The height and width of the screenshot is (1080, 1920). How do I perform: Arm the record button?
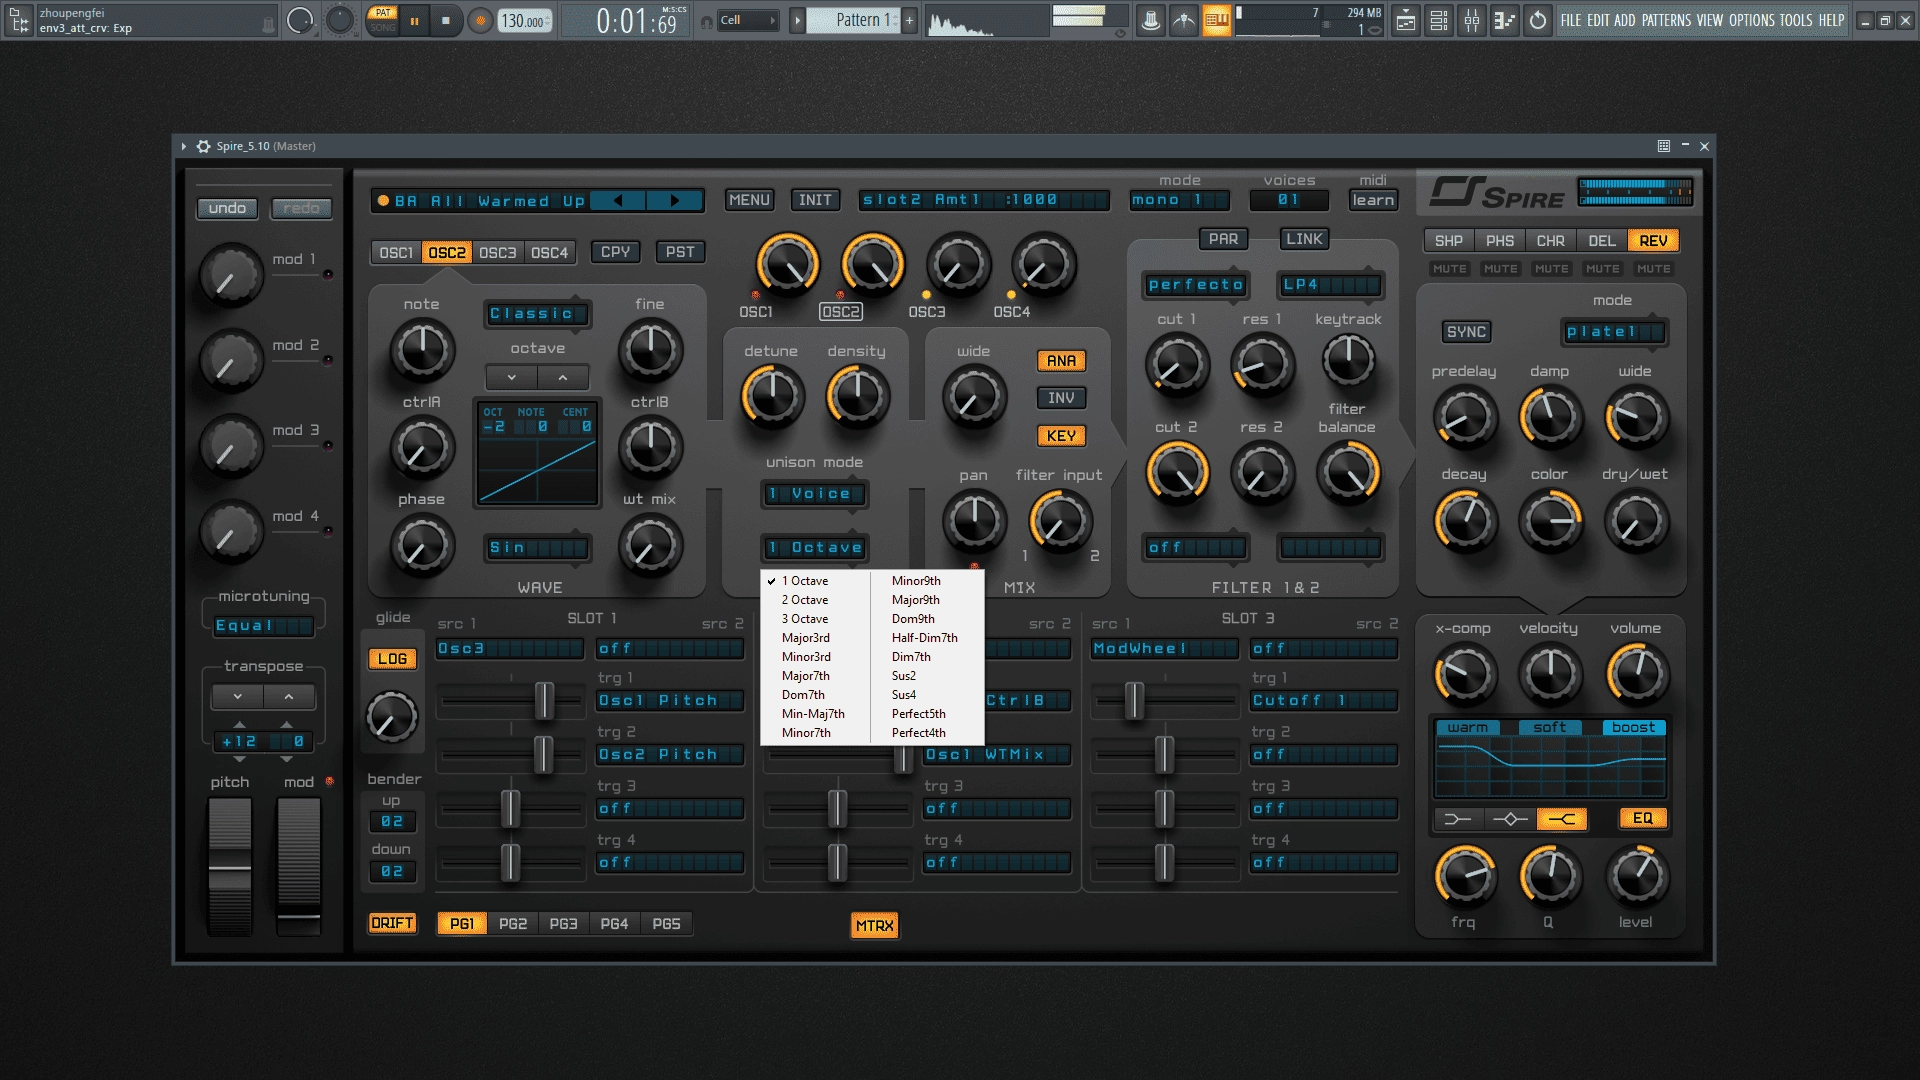[x=481, y=20]
